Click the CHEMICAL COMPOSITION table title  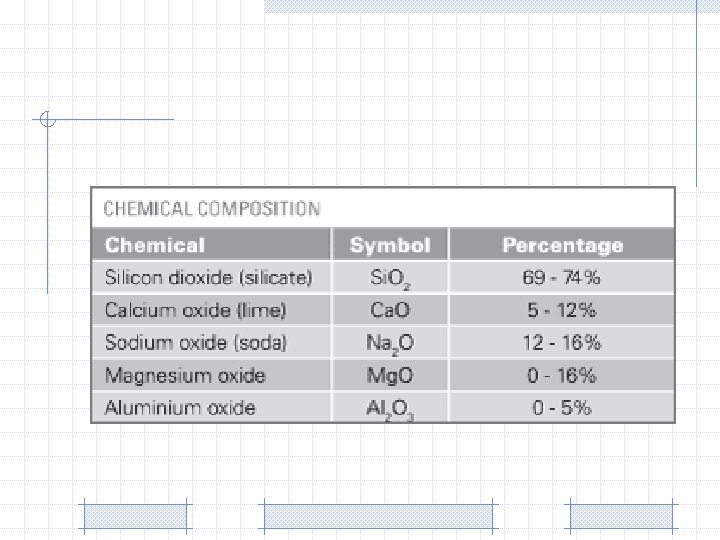212,209
